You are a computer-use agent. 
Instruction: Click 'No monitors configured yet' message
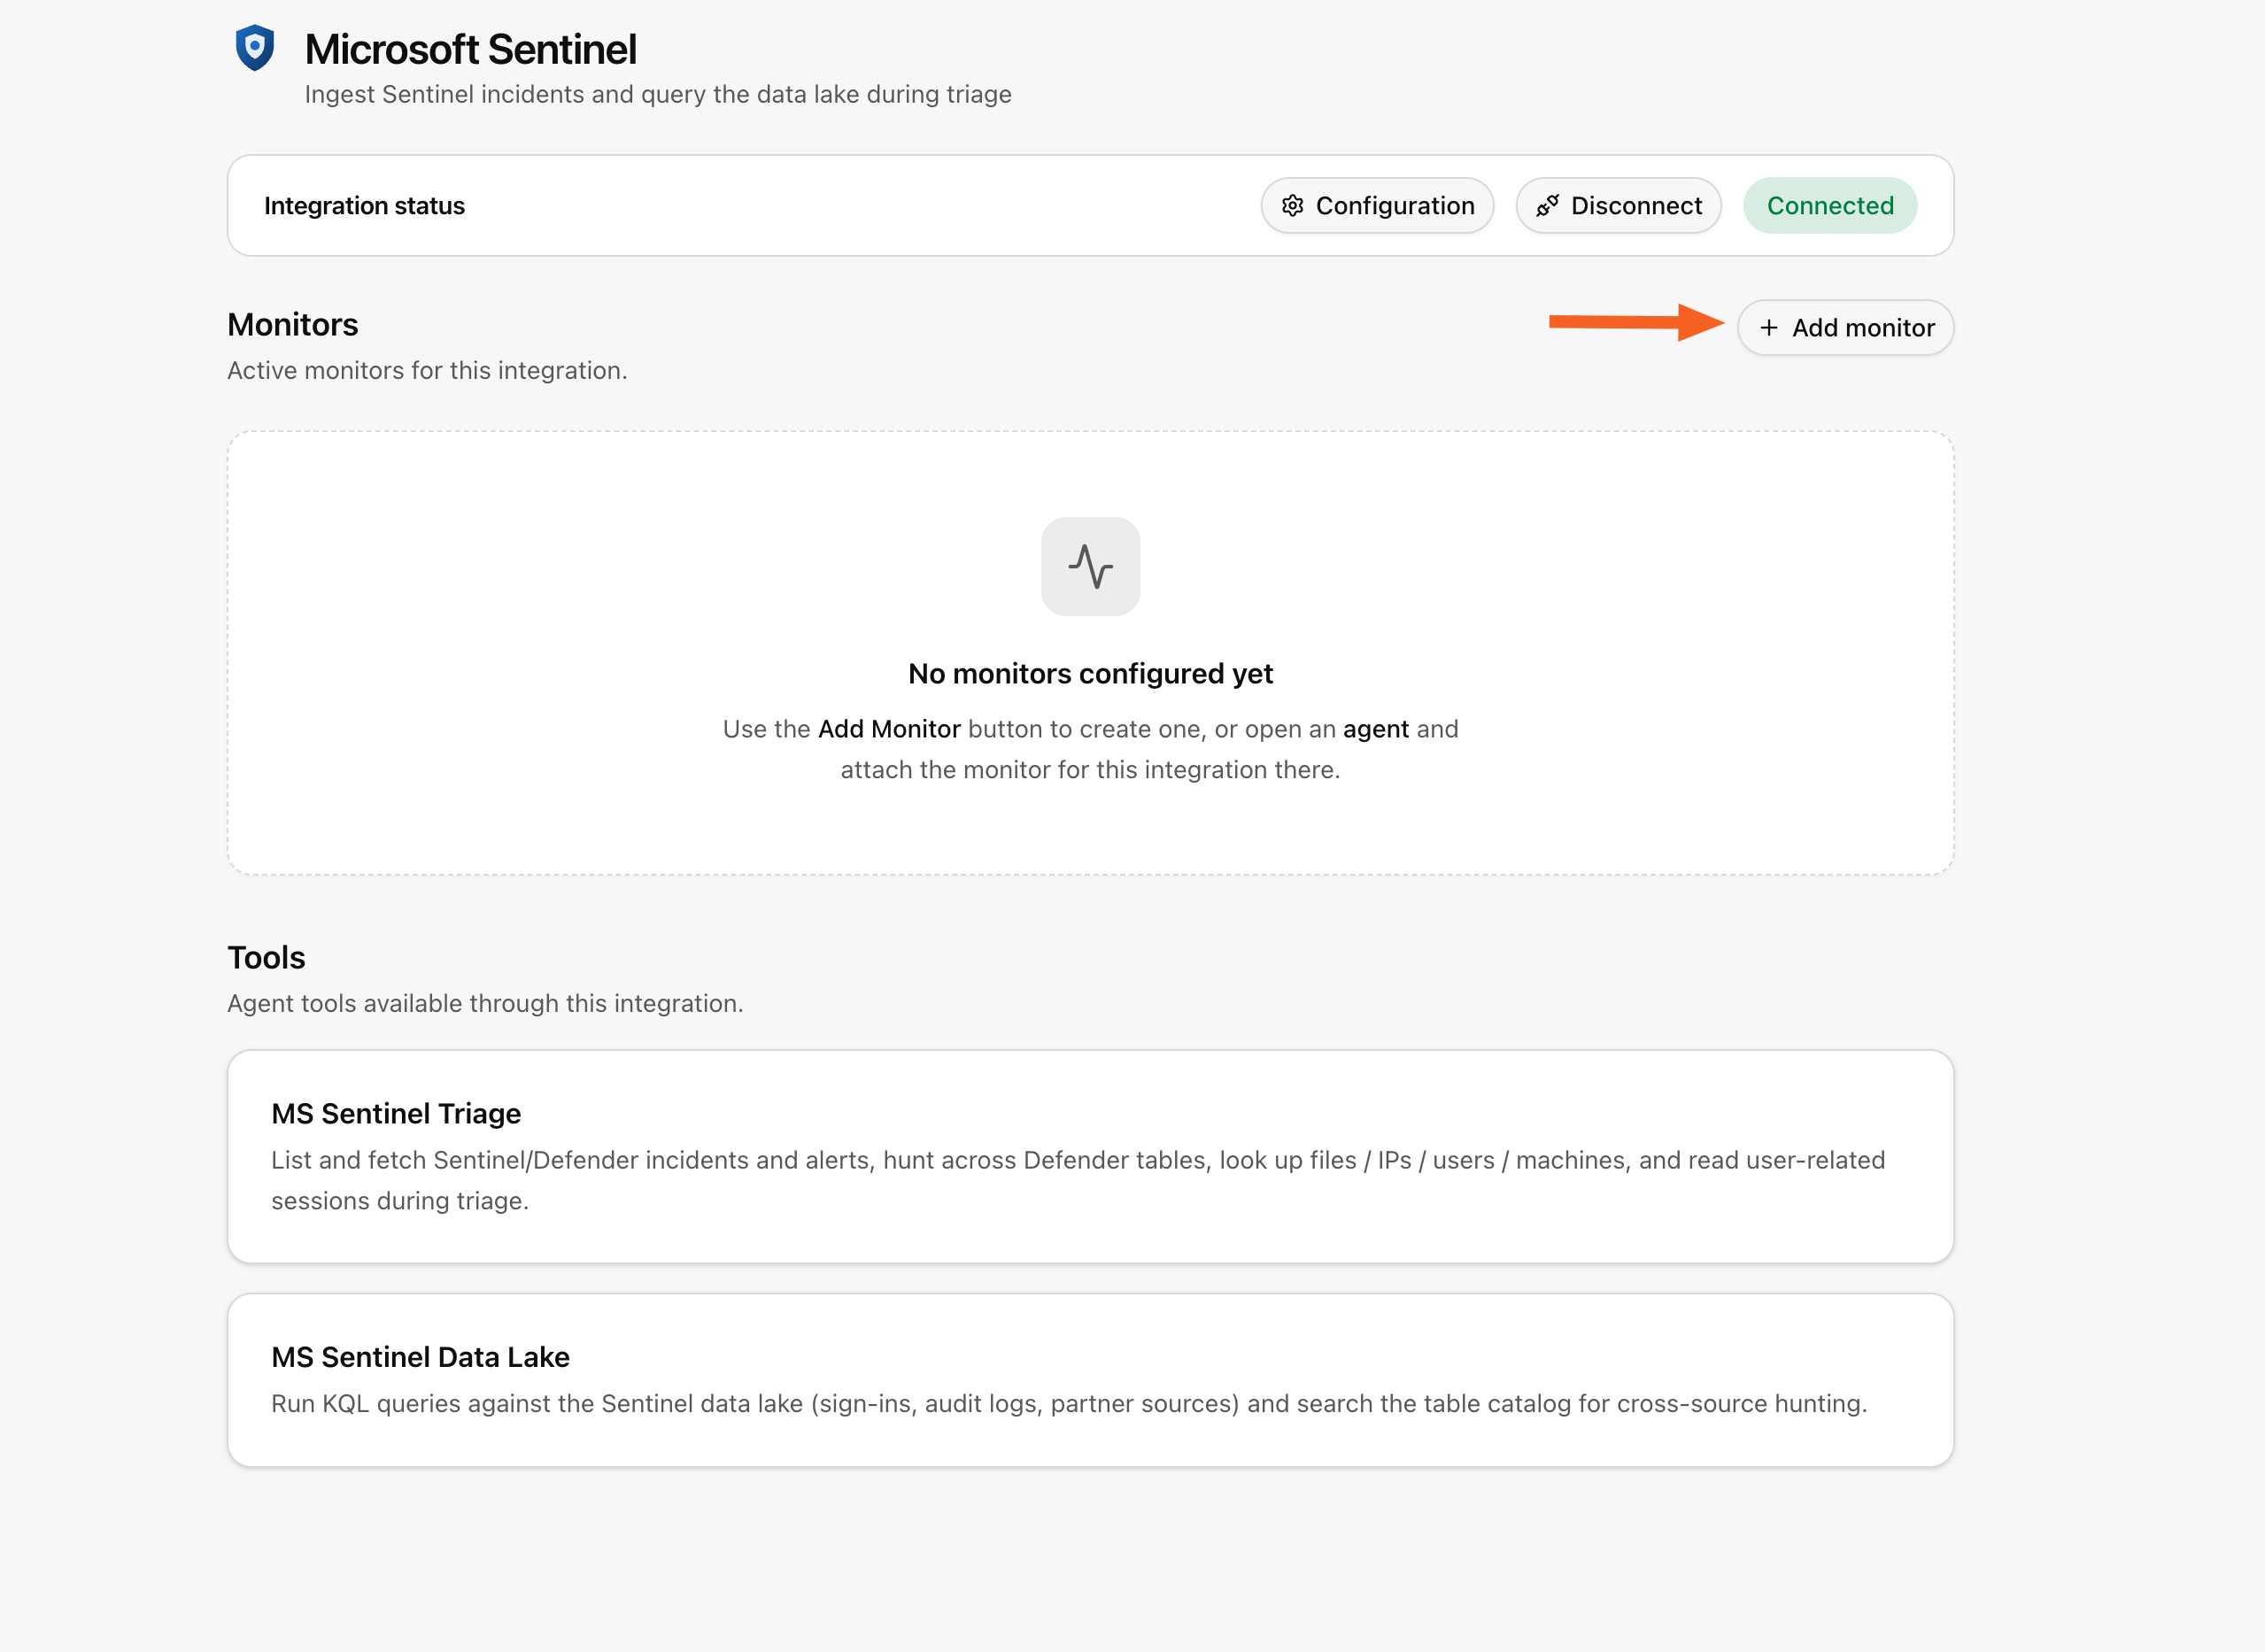(x=1090, y=673)
